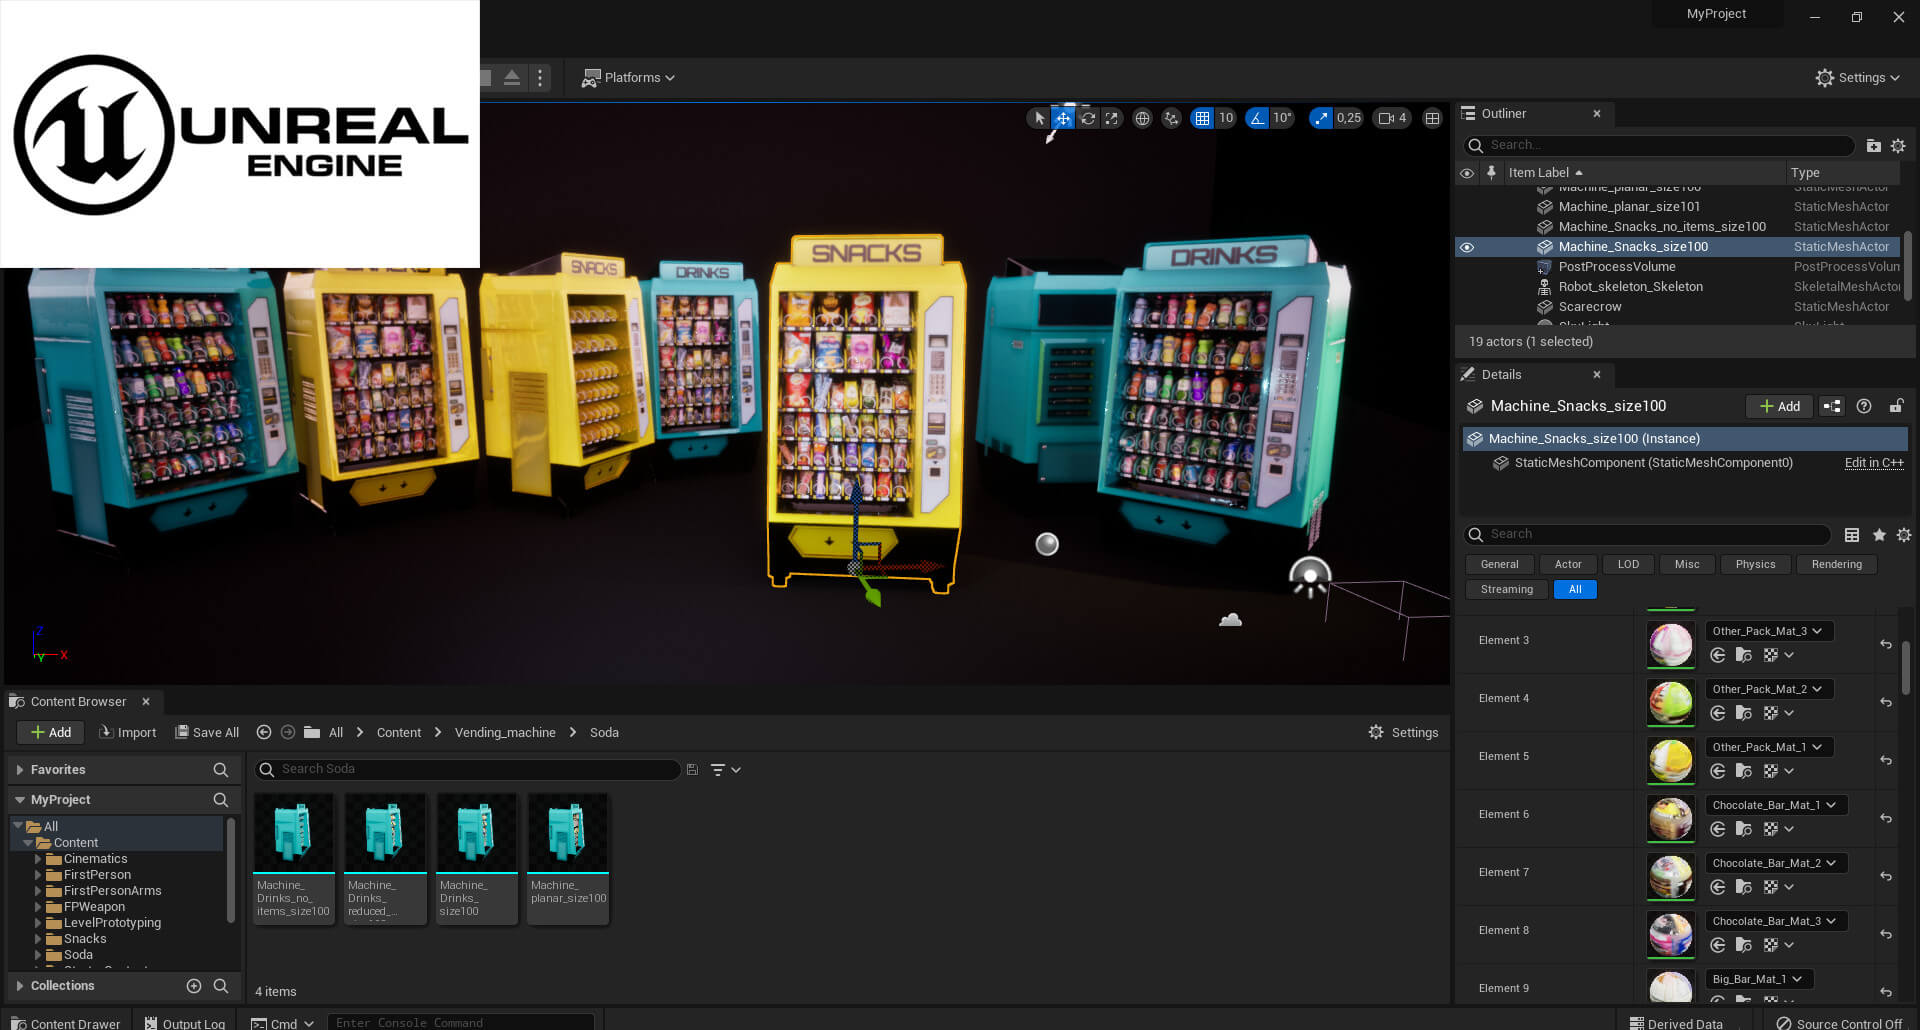Select Scarecrow actor in the Outliner
The image size is (1920, 1030).
tap(1589, 307)
